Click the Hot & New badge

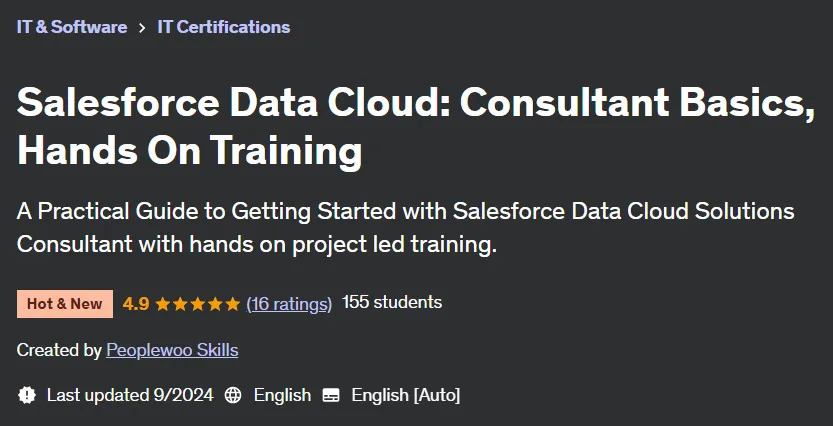(x=65, y=304)
